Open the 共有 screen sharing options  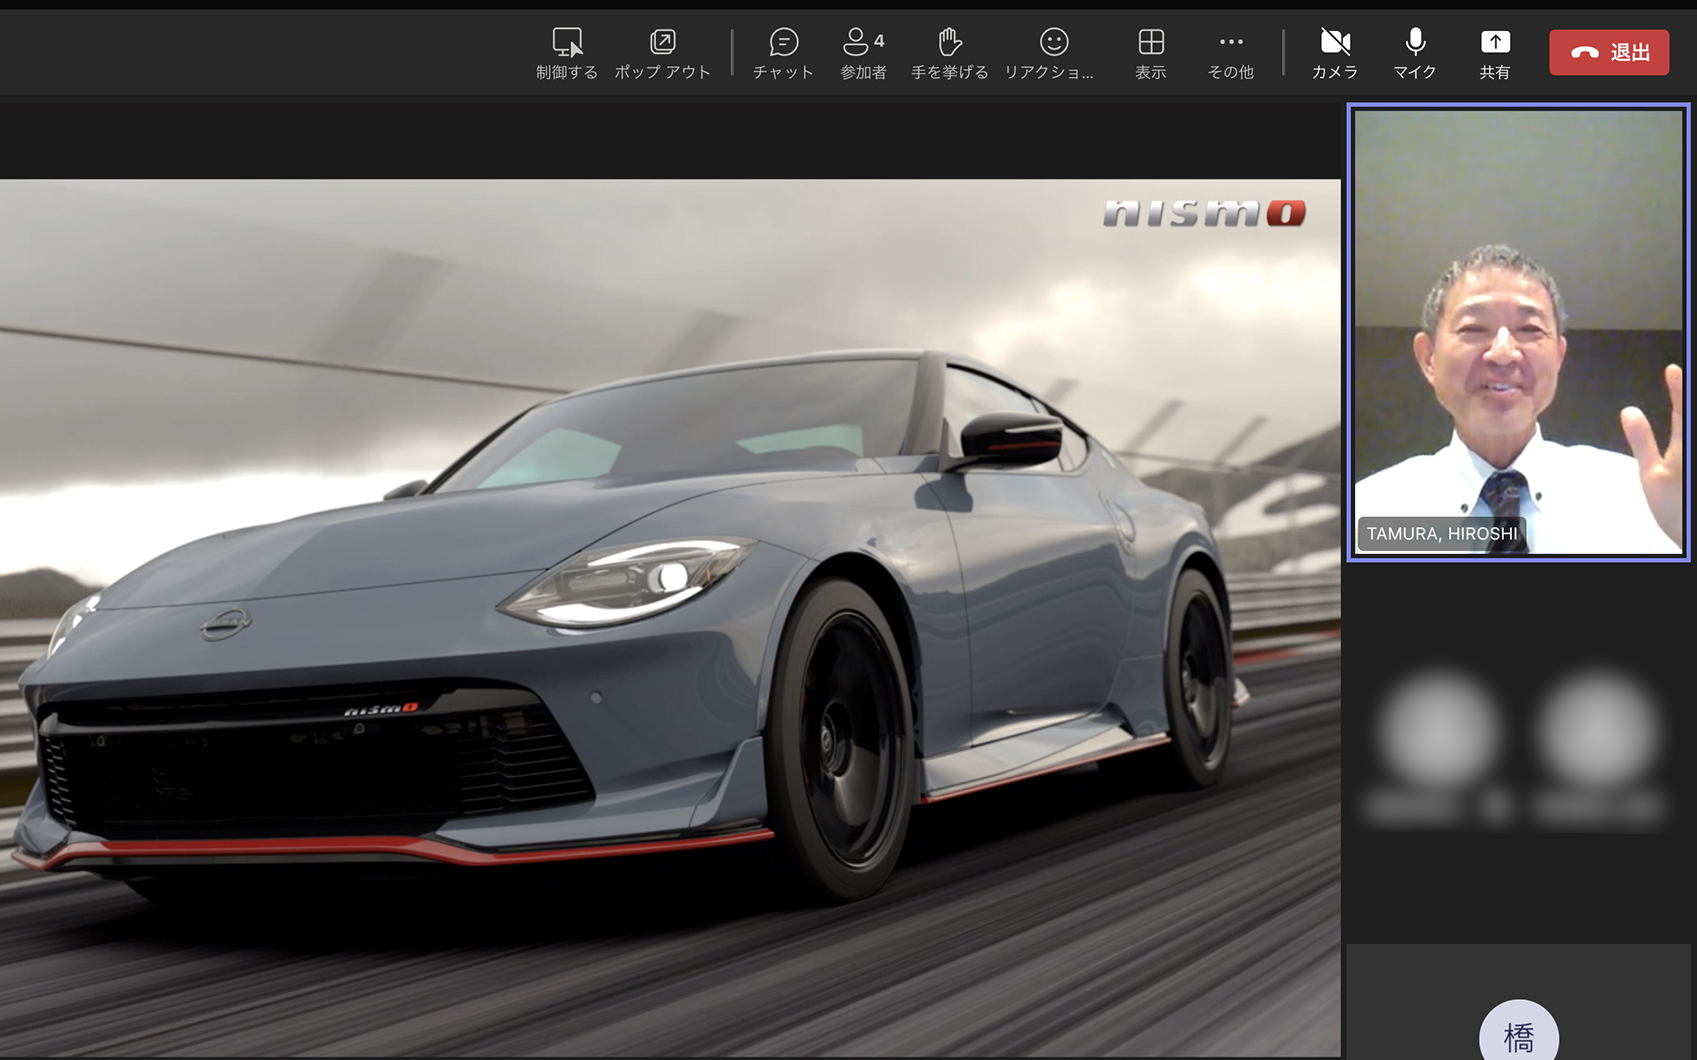1494,52
